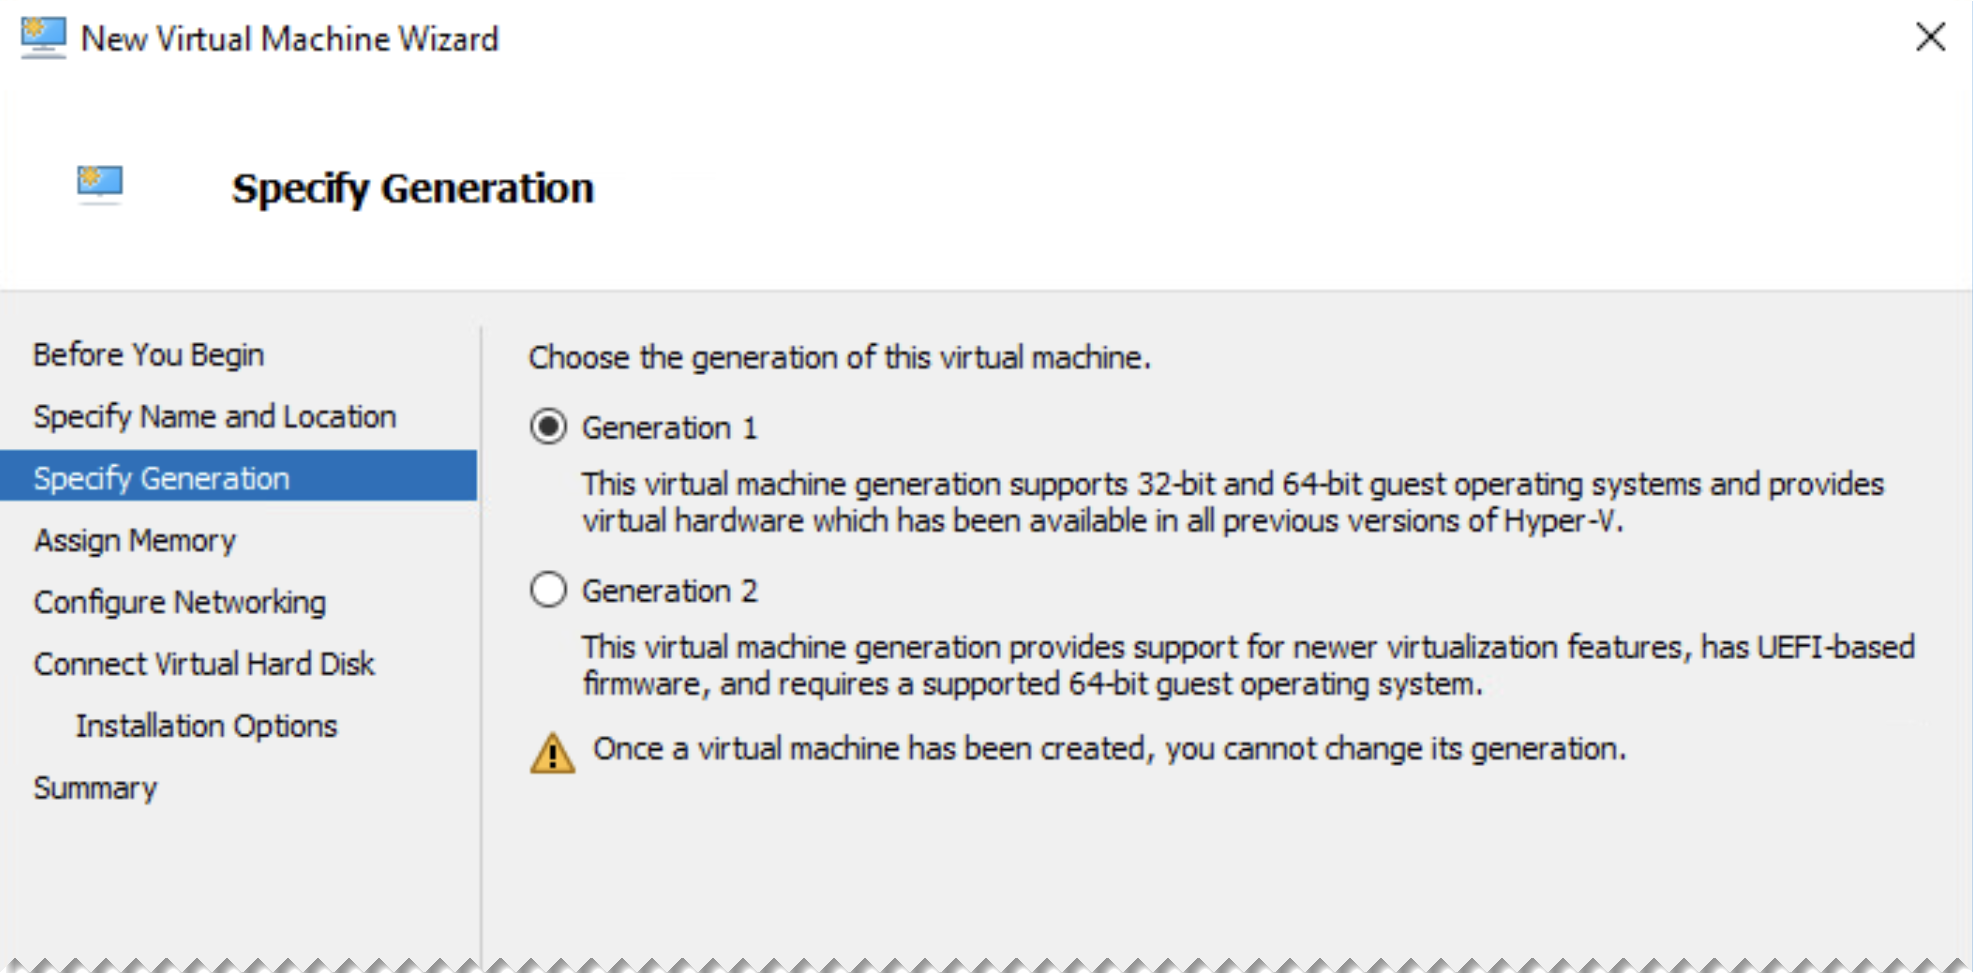Image resolution: width=1973 pixels, height=973 pixels.
Task: Open the Installation Options page
Action: pos(207,726)
